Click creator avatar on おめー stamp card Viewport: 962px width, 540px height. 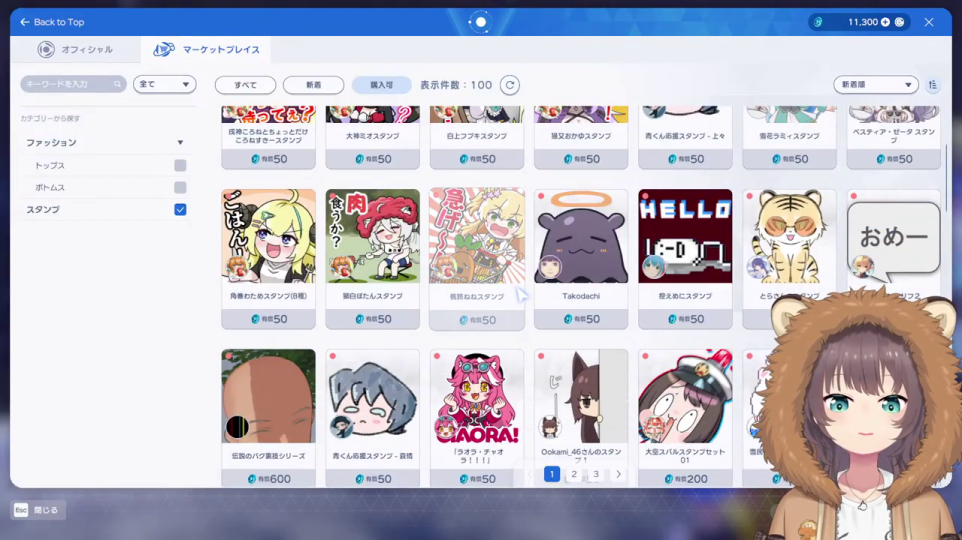(862, 266)
